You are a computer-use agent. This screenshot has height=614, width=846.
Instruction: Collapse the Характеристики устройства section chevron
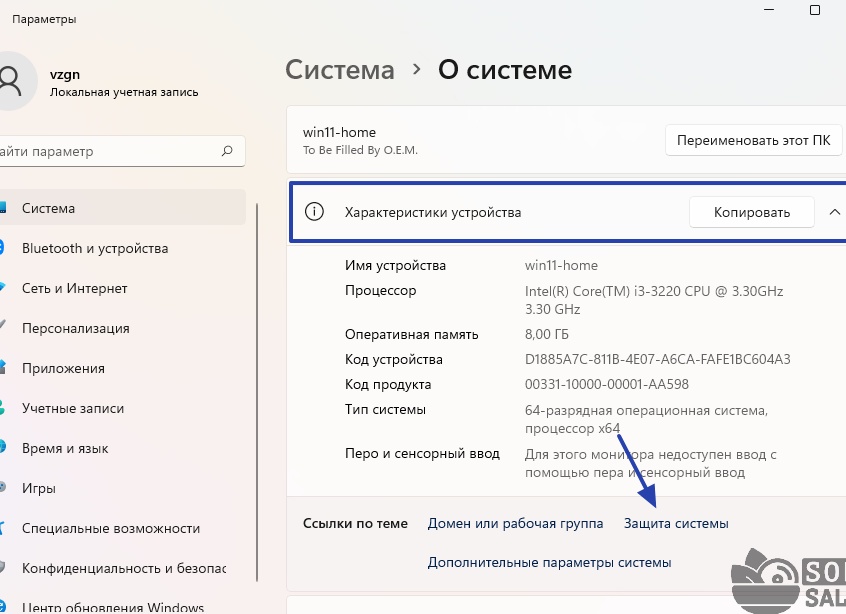coord(834,212)
